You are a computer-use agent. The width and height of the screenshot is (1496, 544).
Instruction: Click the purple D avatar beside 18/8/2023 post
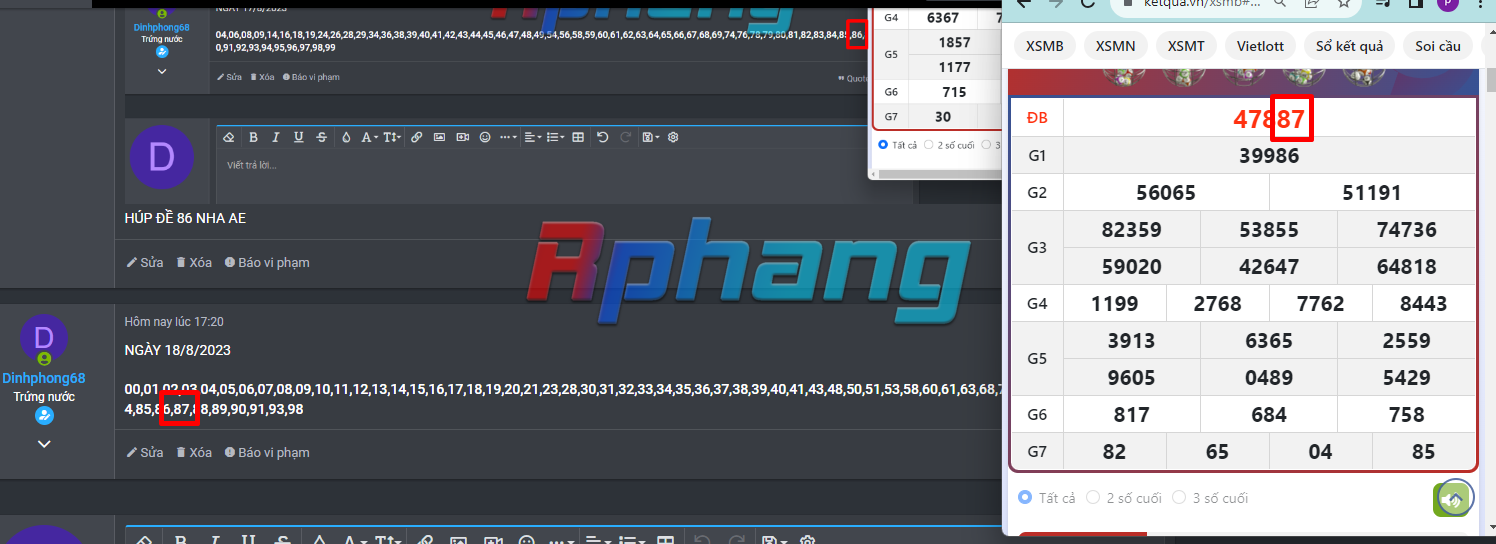44,338
